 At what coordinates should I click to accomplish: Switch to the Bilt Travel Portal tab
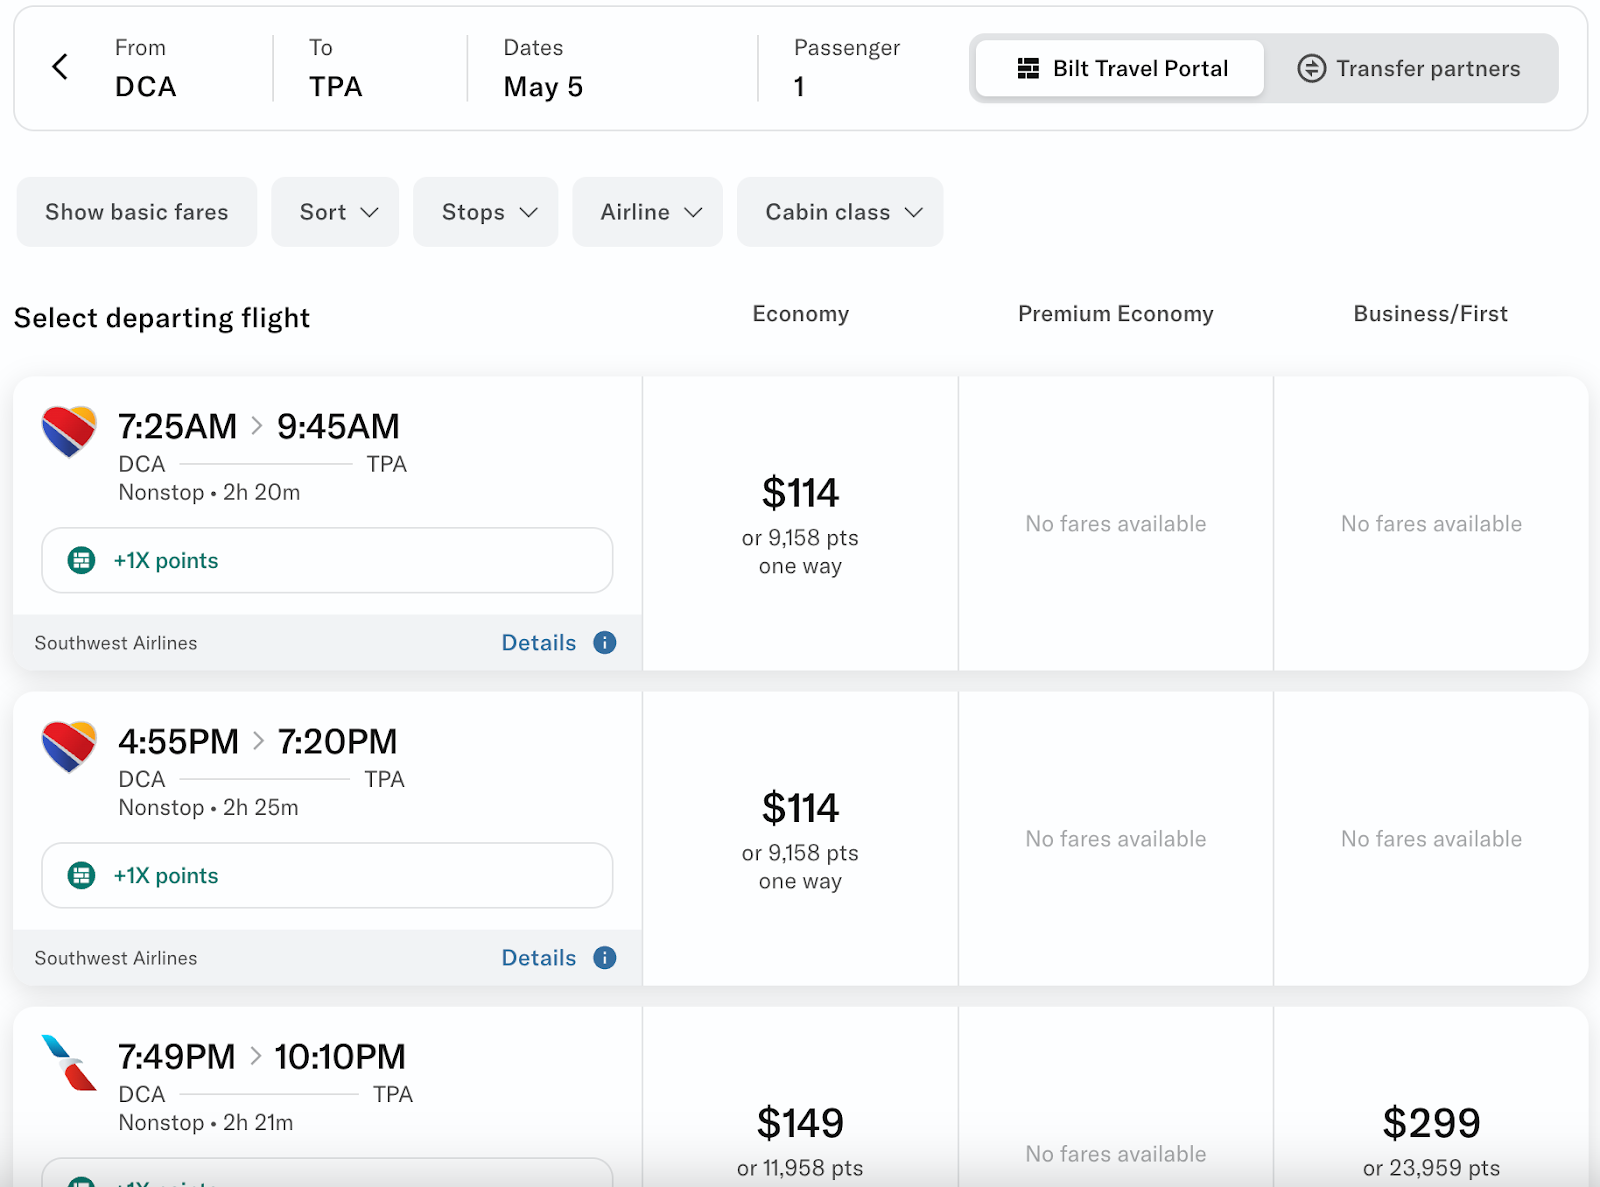click(1120, 68)
